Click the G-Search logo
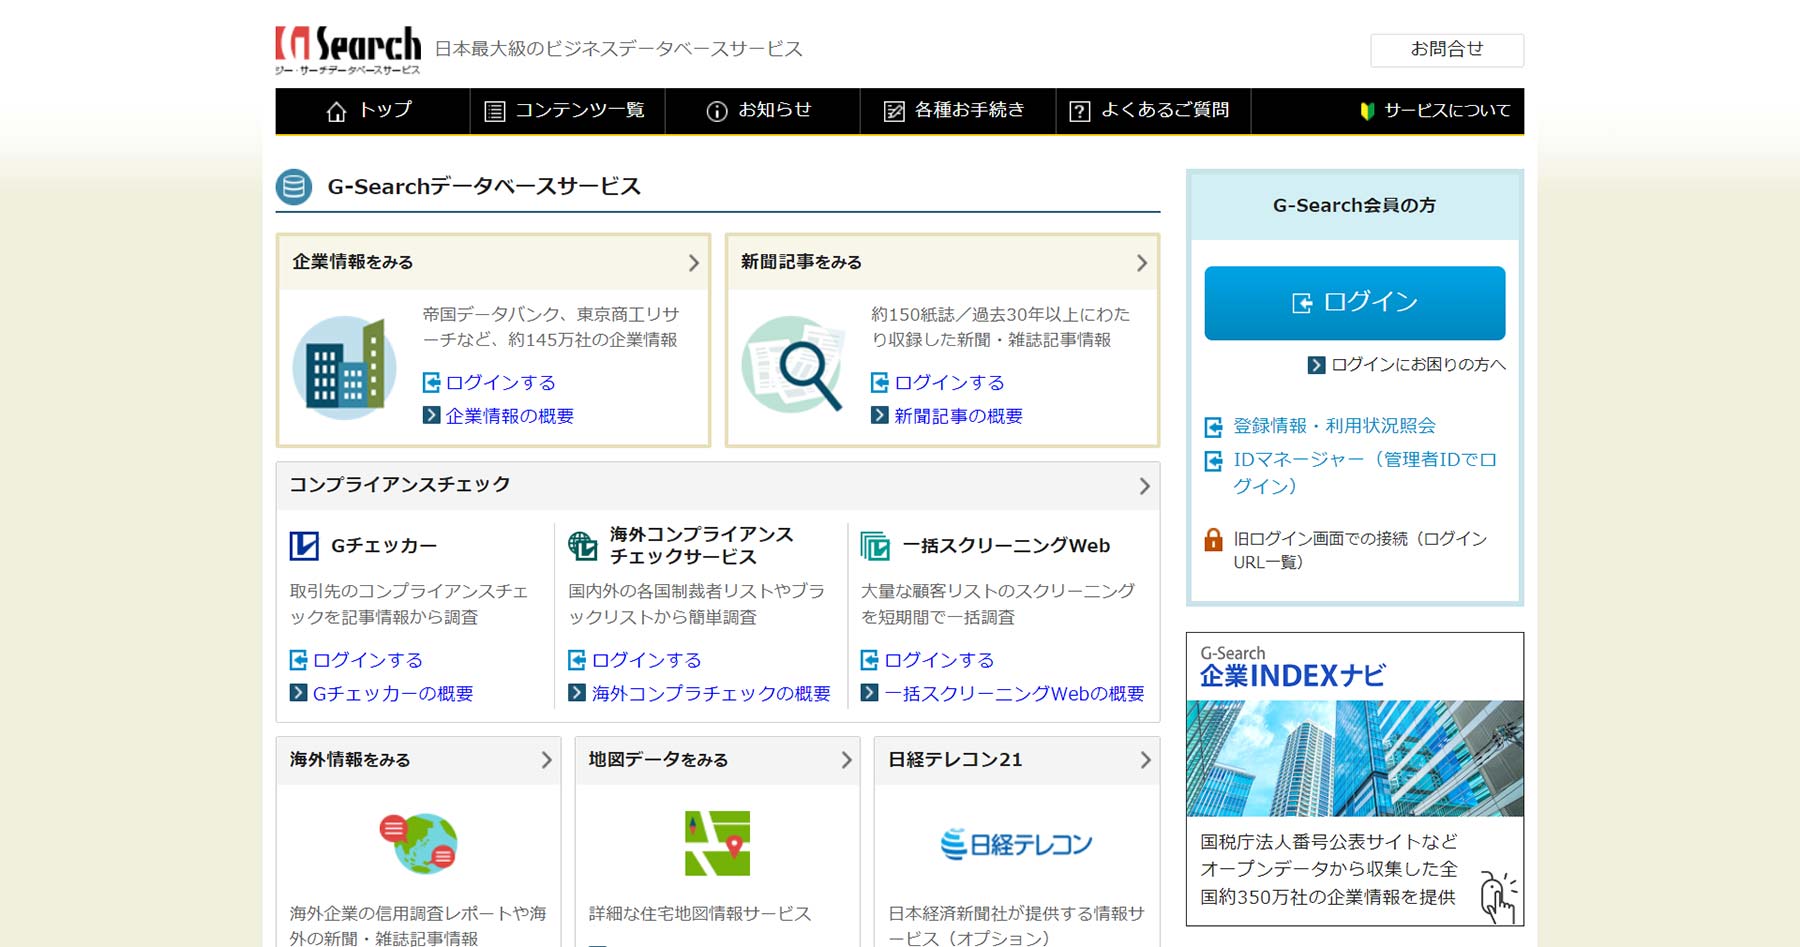The height and width of the screenshot is (947, 1800). pos(348,50)
